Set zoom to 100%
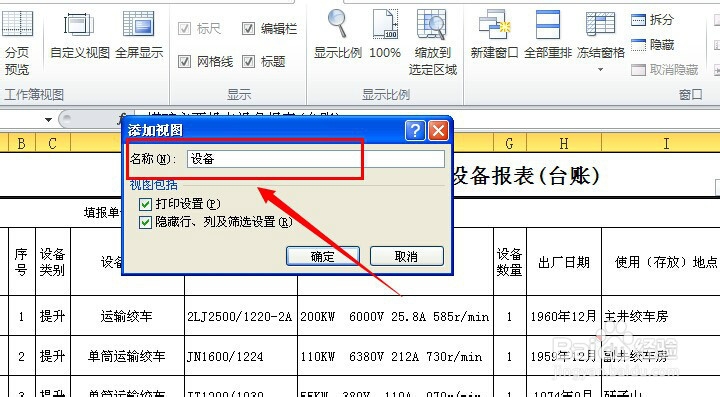Image resolution: width=720 pixels, height=397 pixels. pyautogui.click(x=385, y=35)
